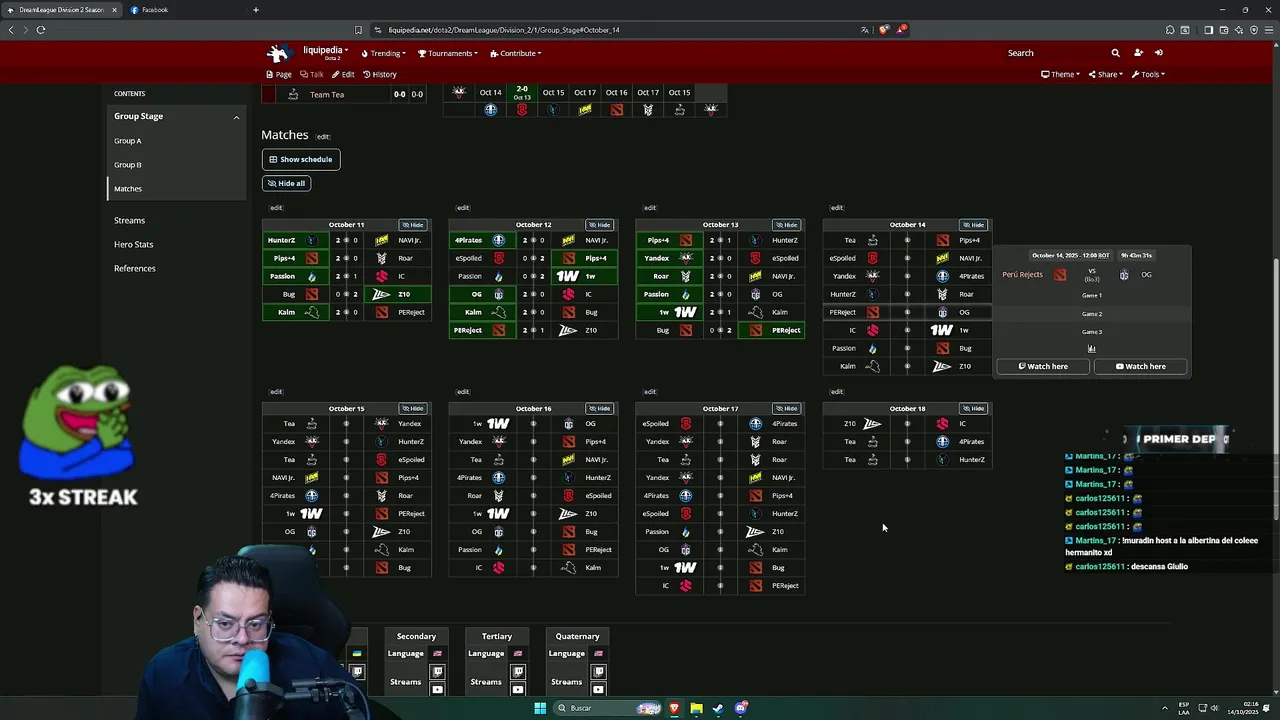Open the Liquipedia horse logo home link

coord(278,53)
